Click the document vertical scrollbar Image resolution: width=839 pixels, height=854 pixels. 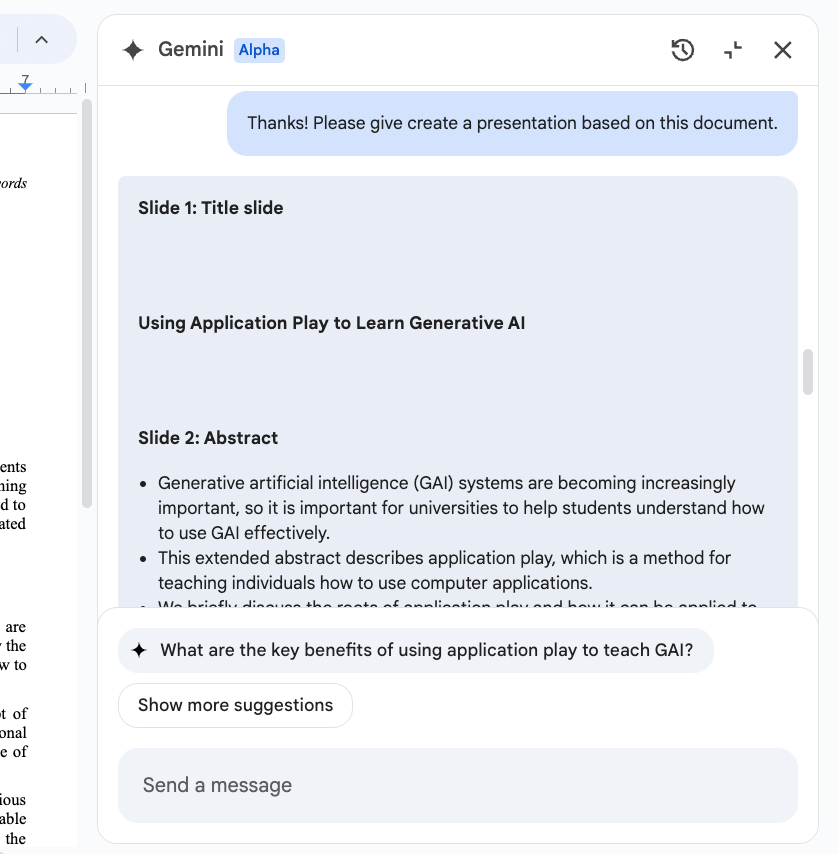(x=87, y=303)
